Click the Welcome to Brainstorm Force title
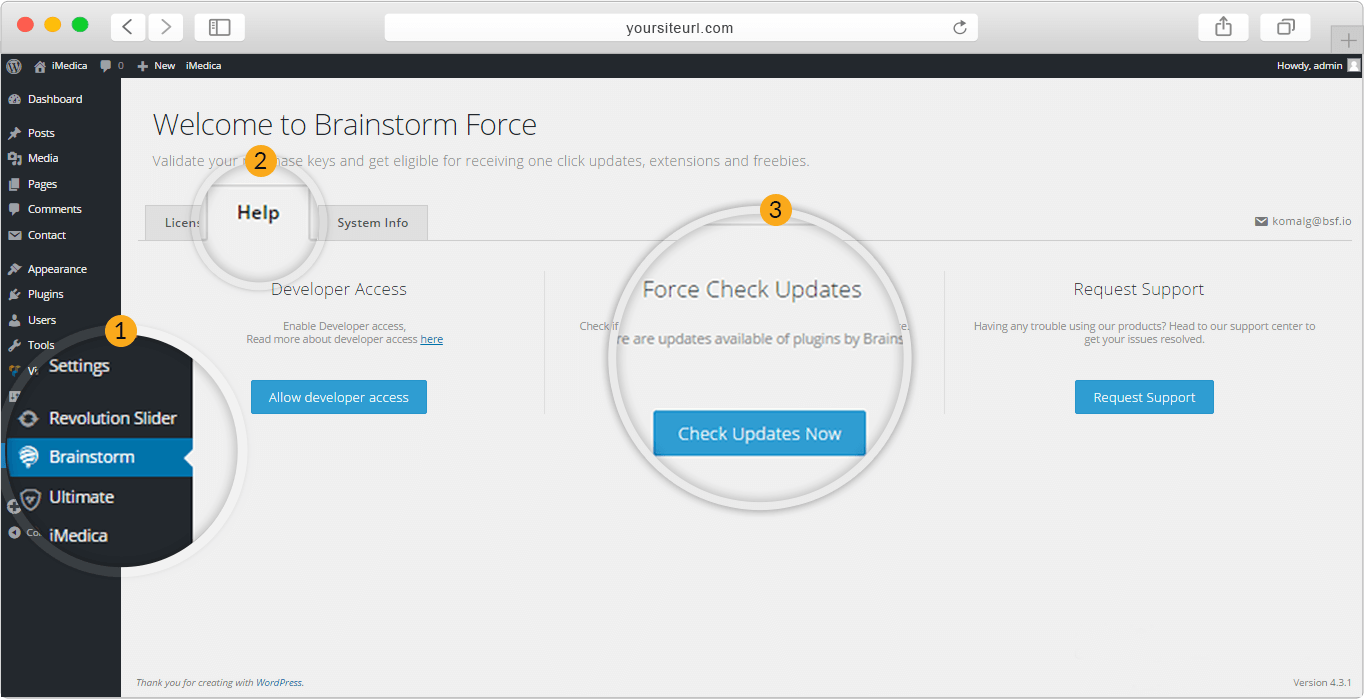 coord(345,125)
